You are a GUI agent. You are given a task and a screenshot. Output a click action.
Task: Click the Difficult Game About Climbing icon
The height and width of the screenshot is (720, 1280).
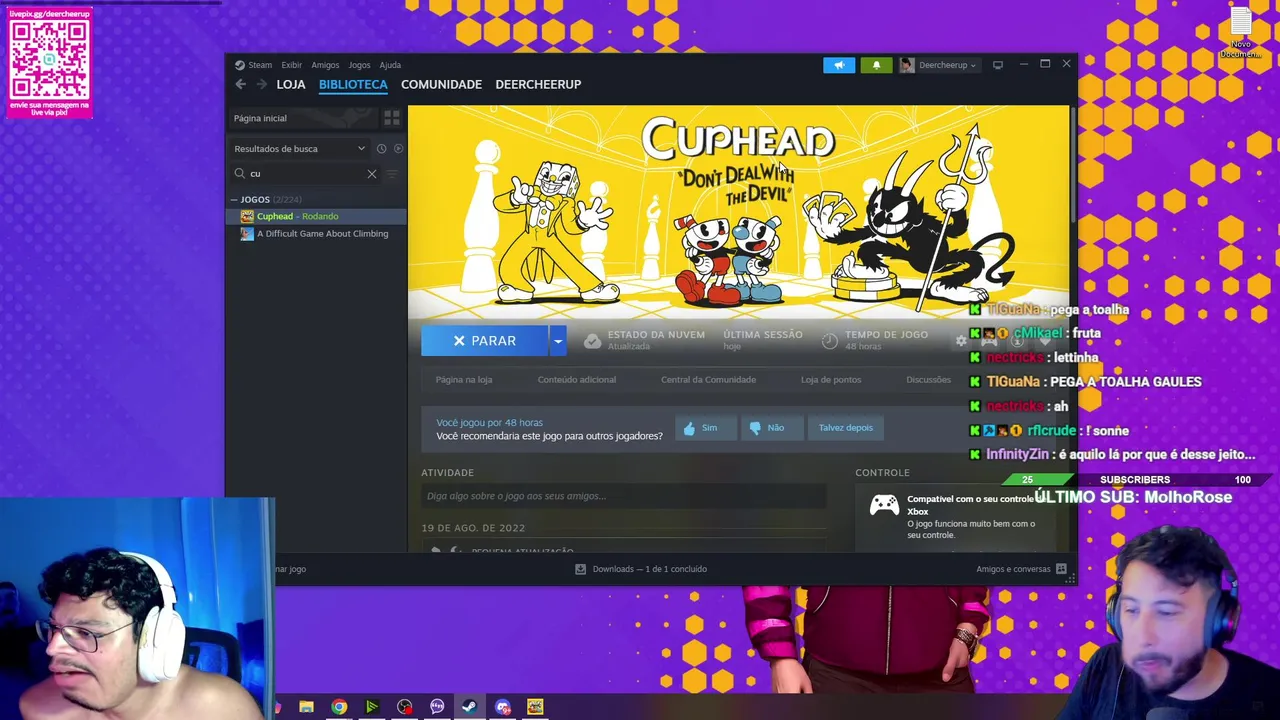point(247,234)
